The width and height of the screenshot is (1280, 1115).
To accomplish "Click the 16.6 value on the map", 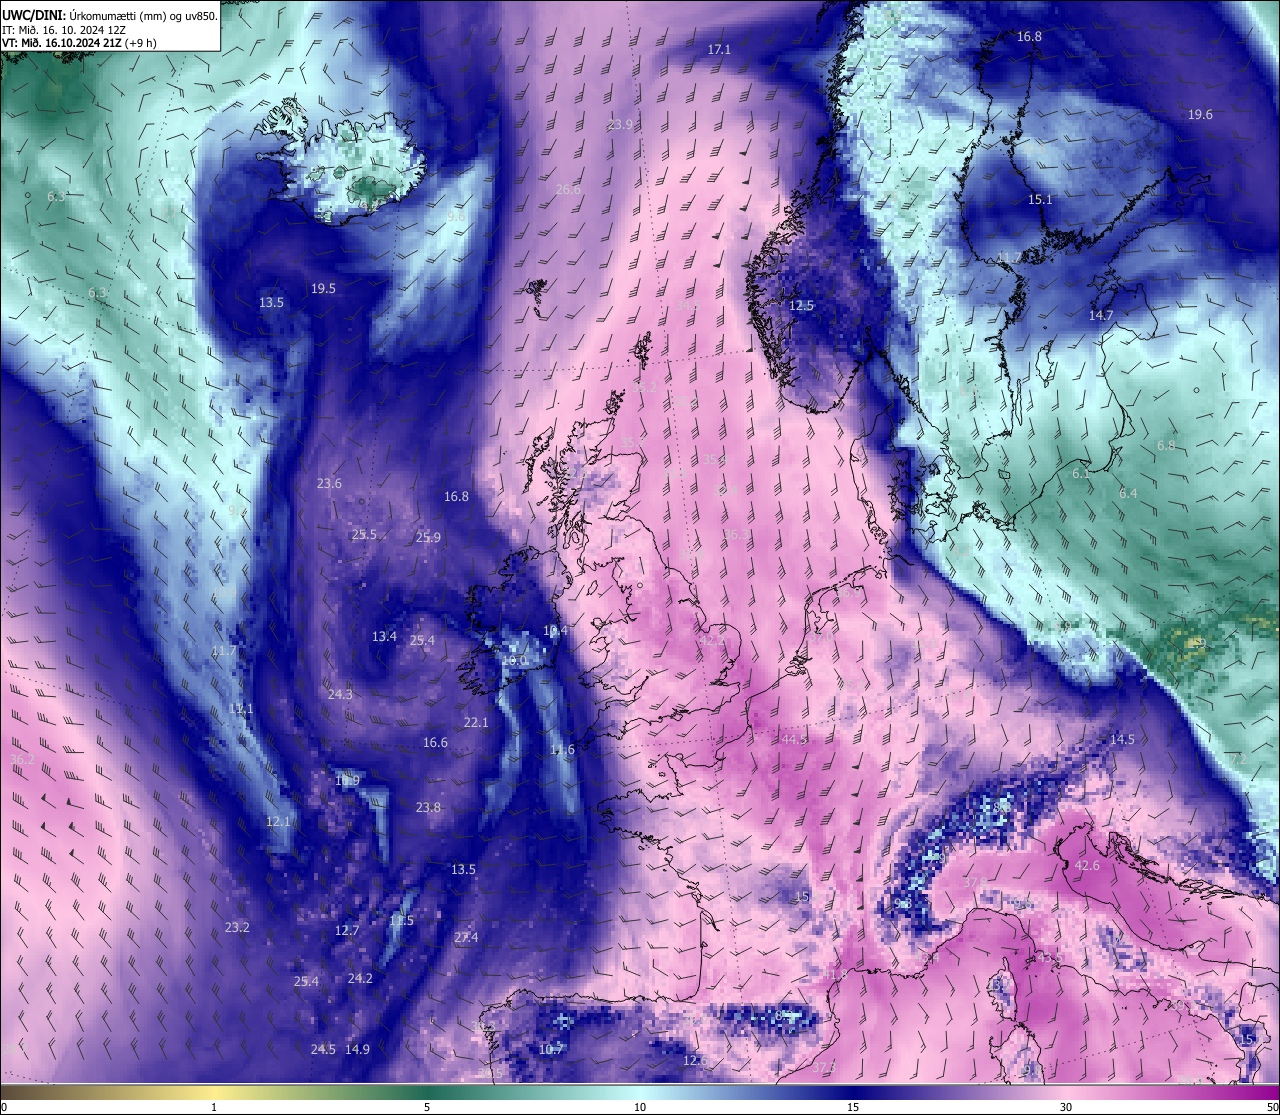I will coord(435,743).
